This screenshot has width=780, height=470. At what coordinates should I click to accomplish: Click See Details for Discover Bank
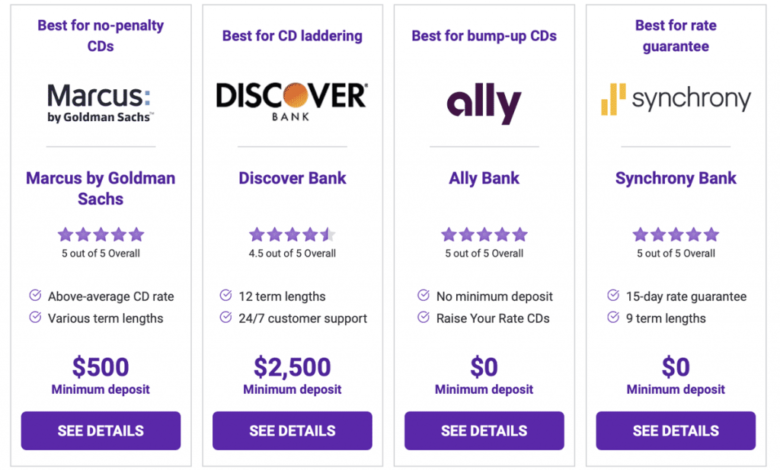click(292, 431)
